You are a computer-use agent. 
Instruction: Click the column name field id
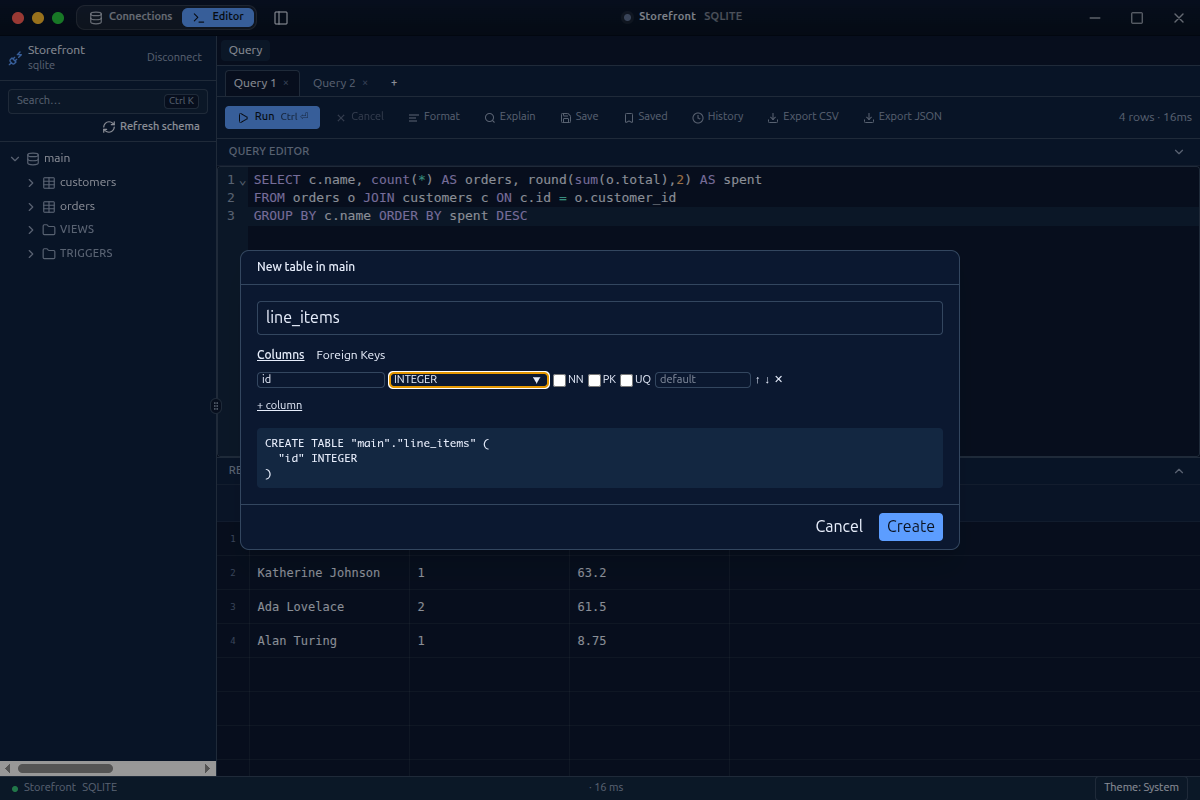coord(321,380)
